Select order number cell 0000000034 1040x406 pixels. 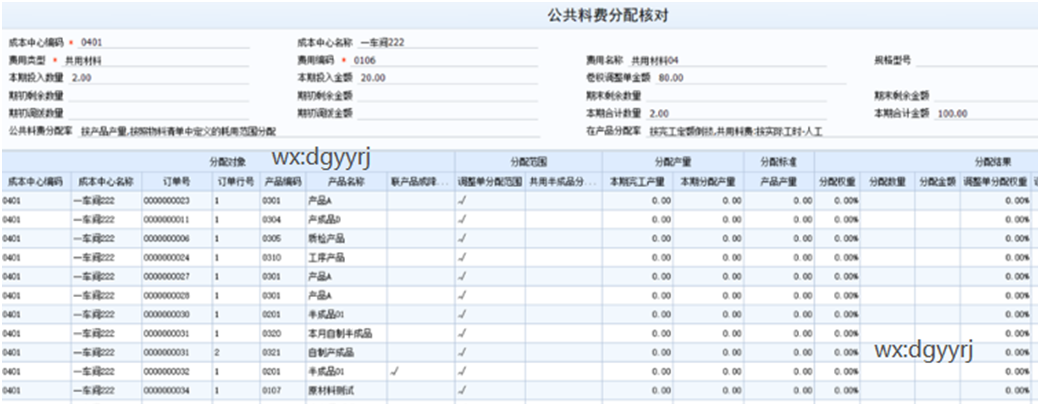(176, 391)
